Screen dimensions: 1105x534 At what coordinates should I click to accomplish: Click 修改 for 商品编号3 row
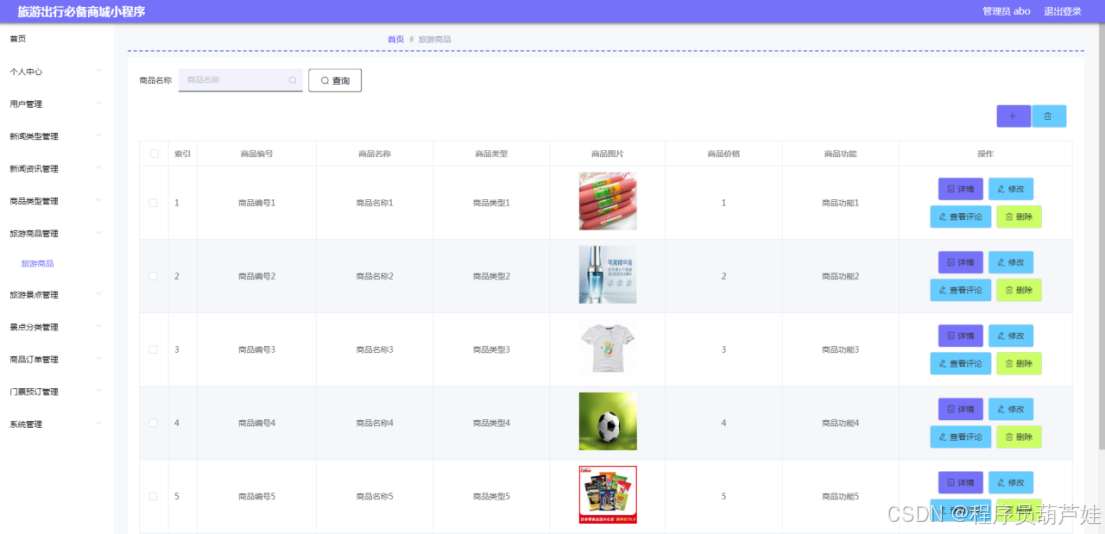pyautogui.click(x=1011, y=335)
